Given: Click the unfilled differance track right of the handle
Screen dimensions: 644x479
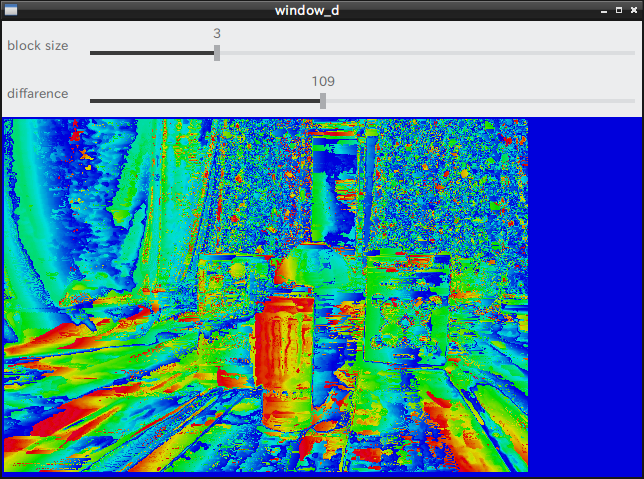Looking at the screenshot, I should point(481,101).
